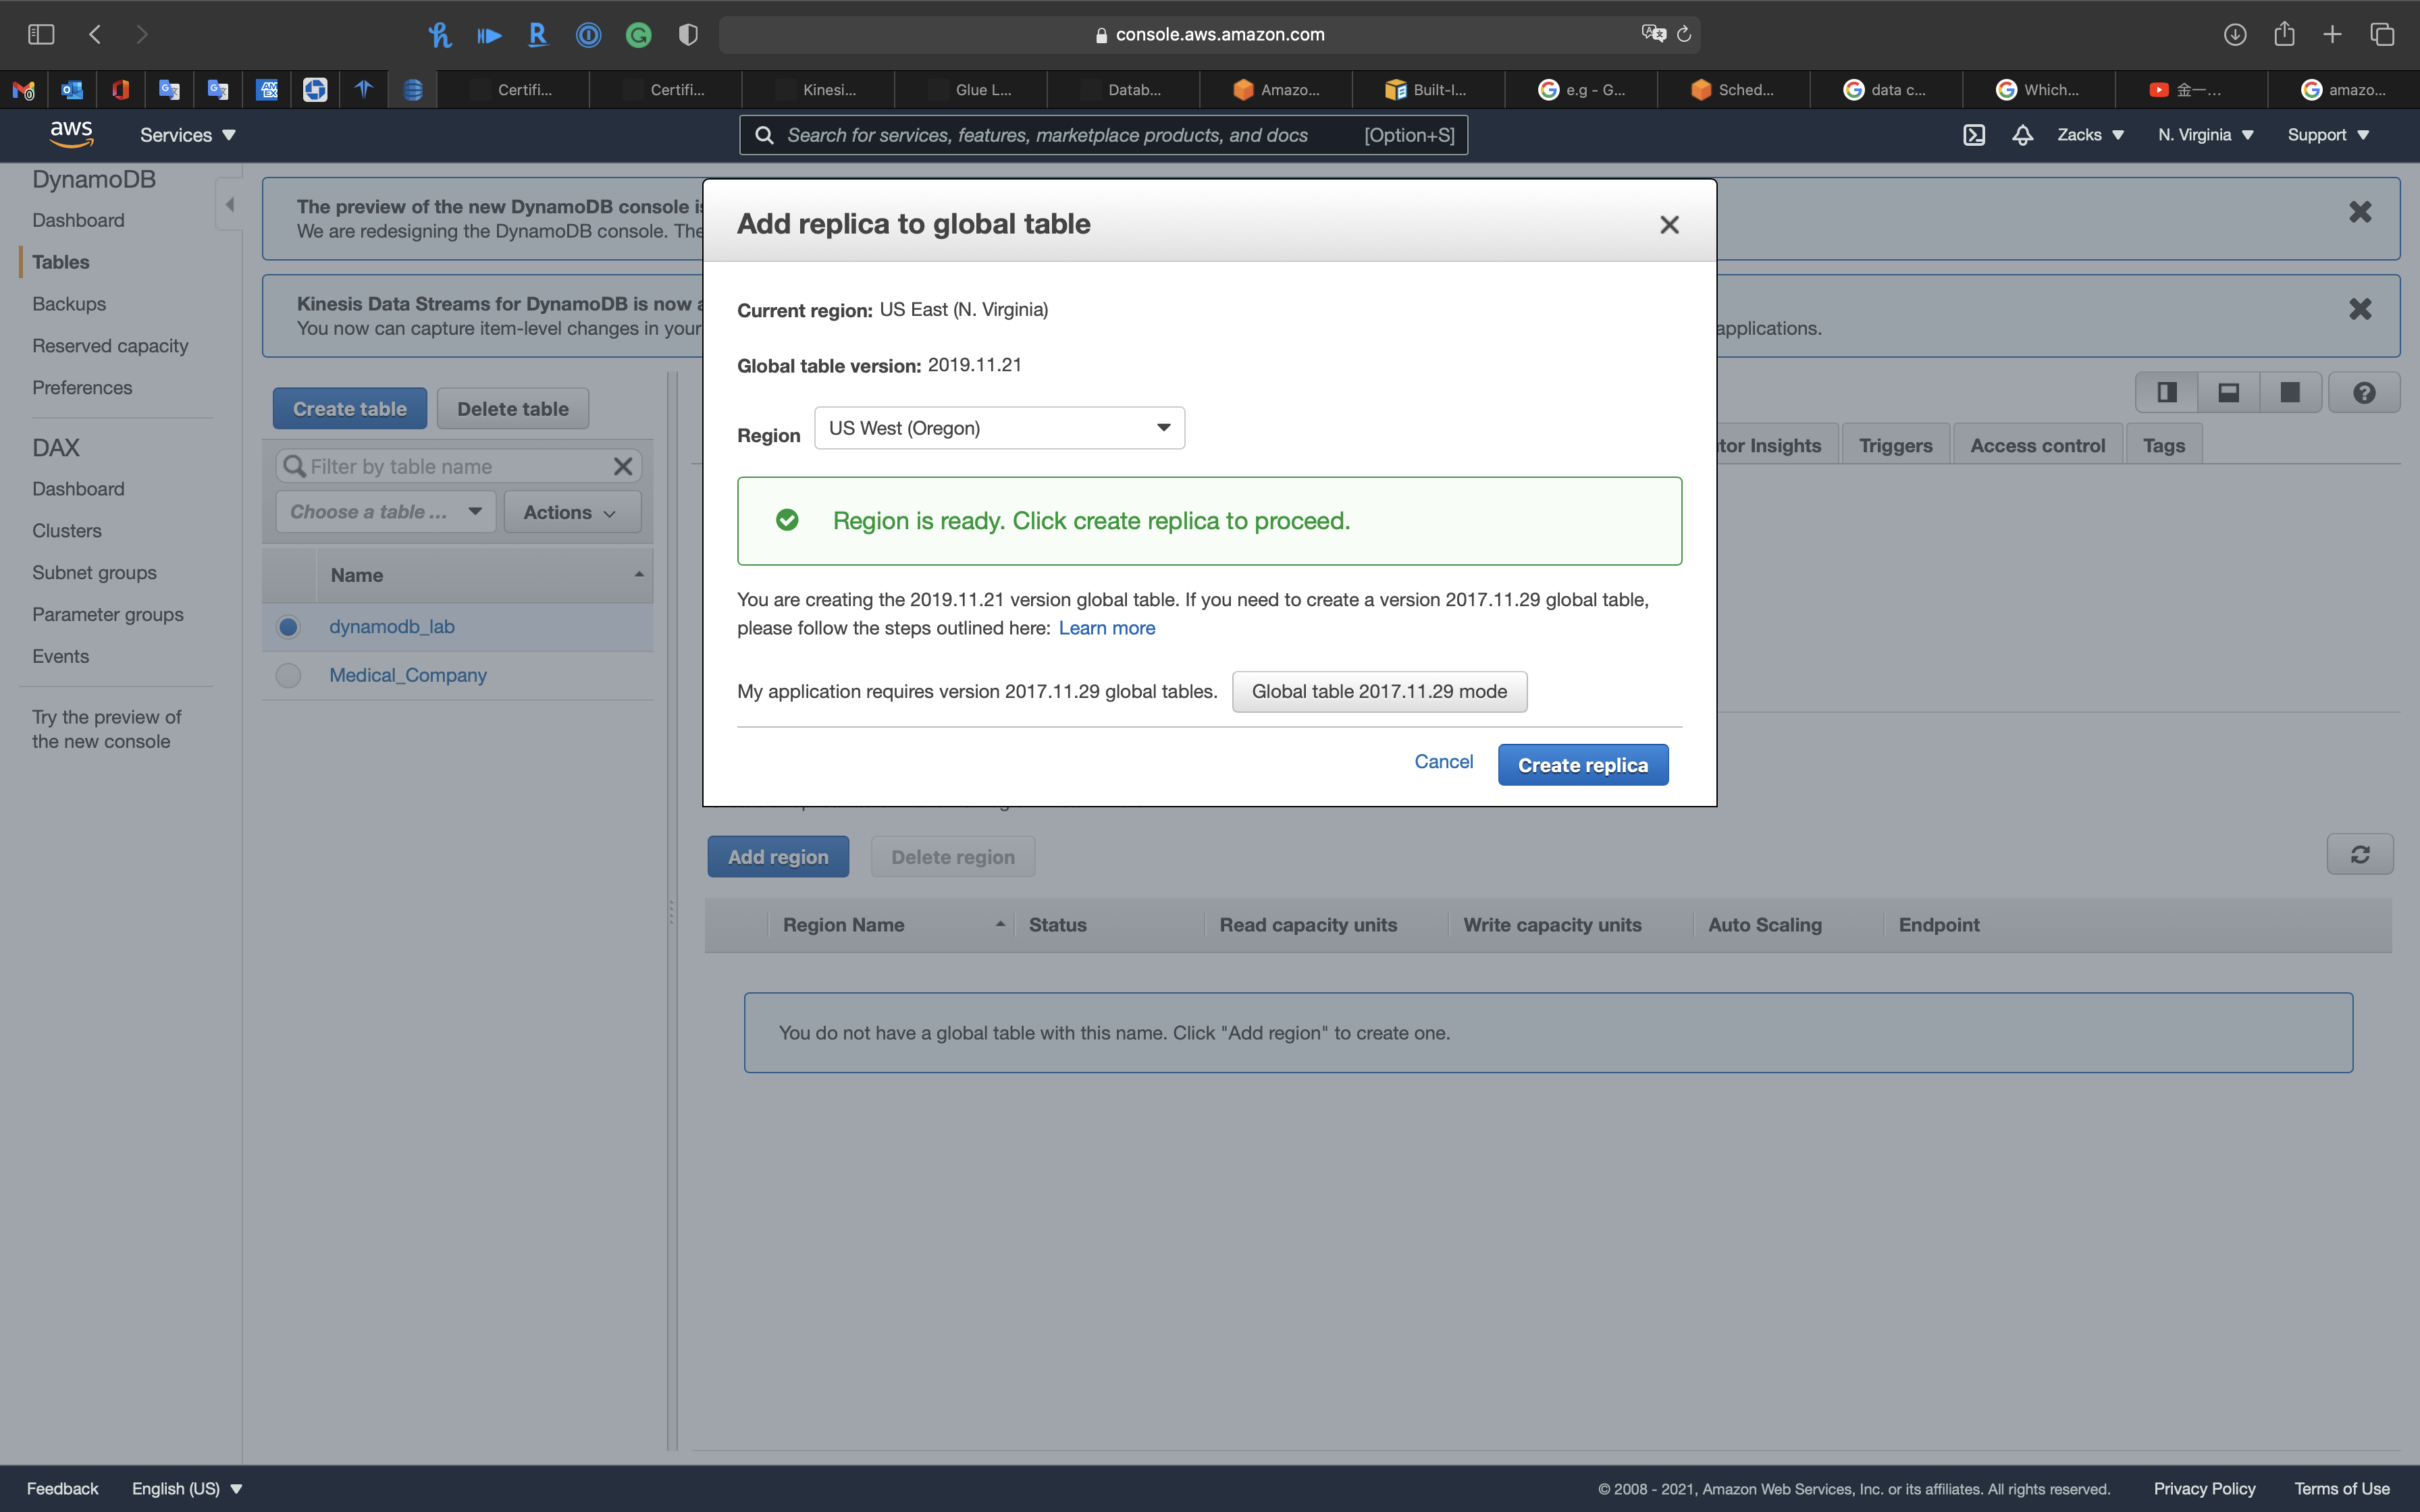Image resolution: width=2420 pixels, height=1512 pixels.
Task: Click the notifications bell icon
Action: pyautogui.click(x=2022, y=135)
